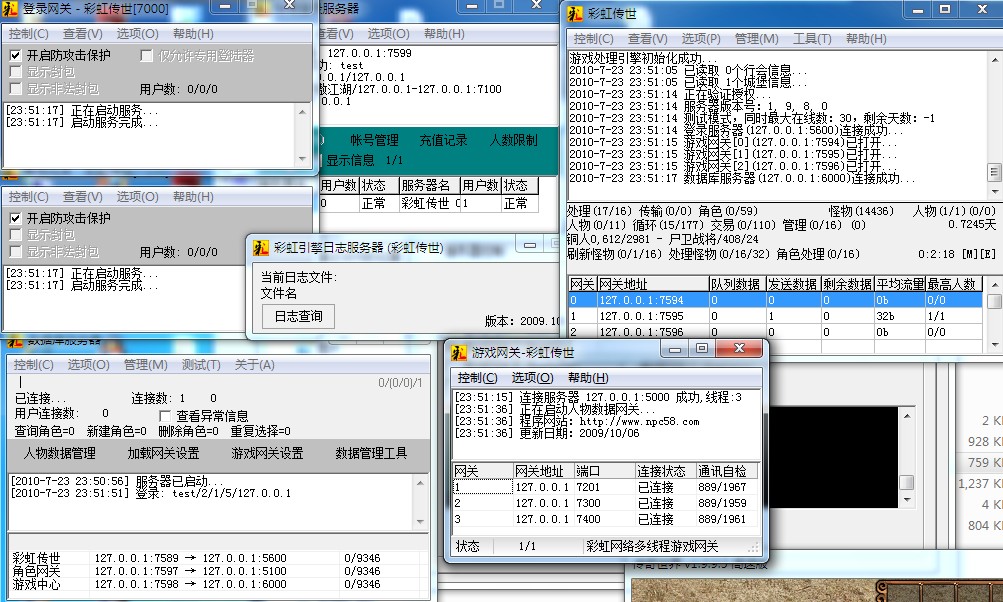Image resolution: width=1003 pixels, height=602 pixels.
Task: Click the 彩虹传世 main window title icon
Action: click(576, 13)
